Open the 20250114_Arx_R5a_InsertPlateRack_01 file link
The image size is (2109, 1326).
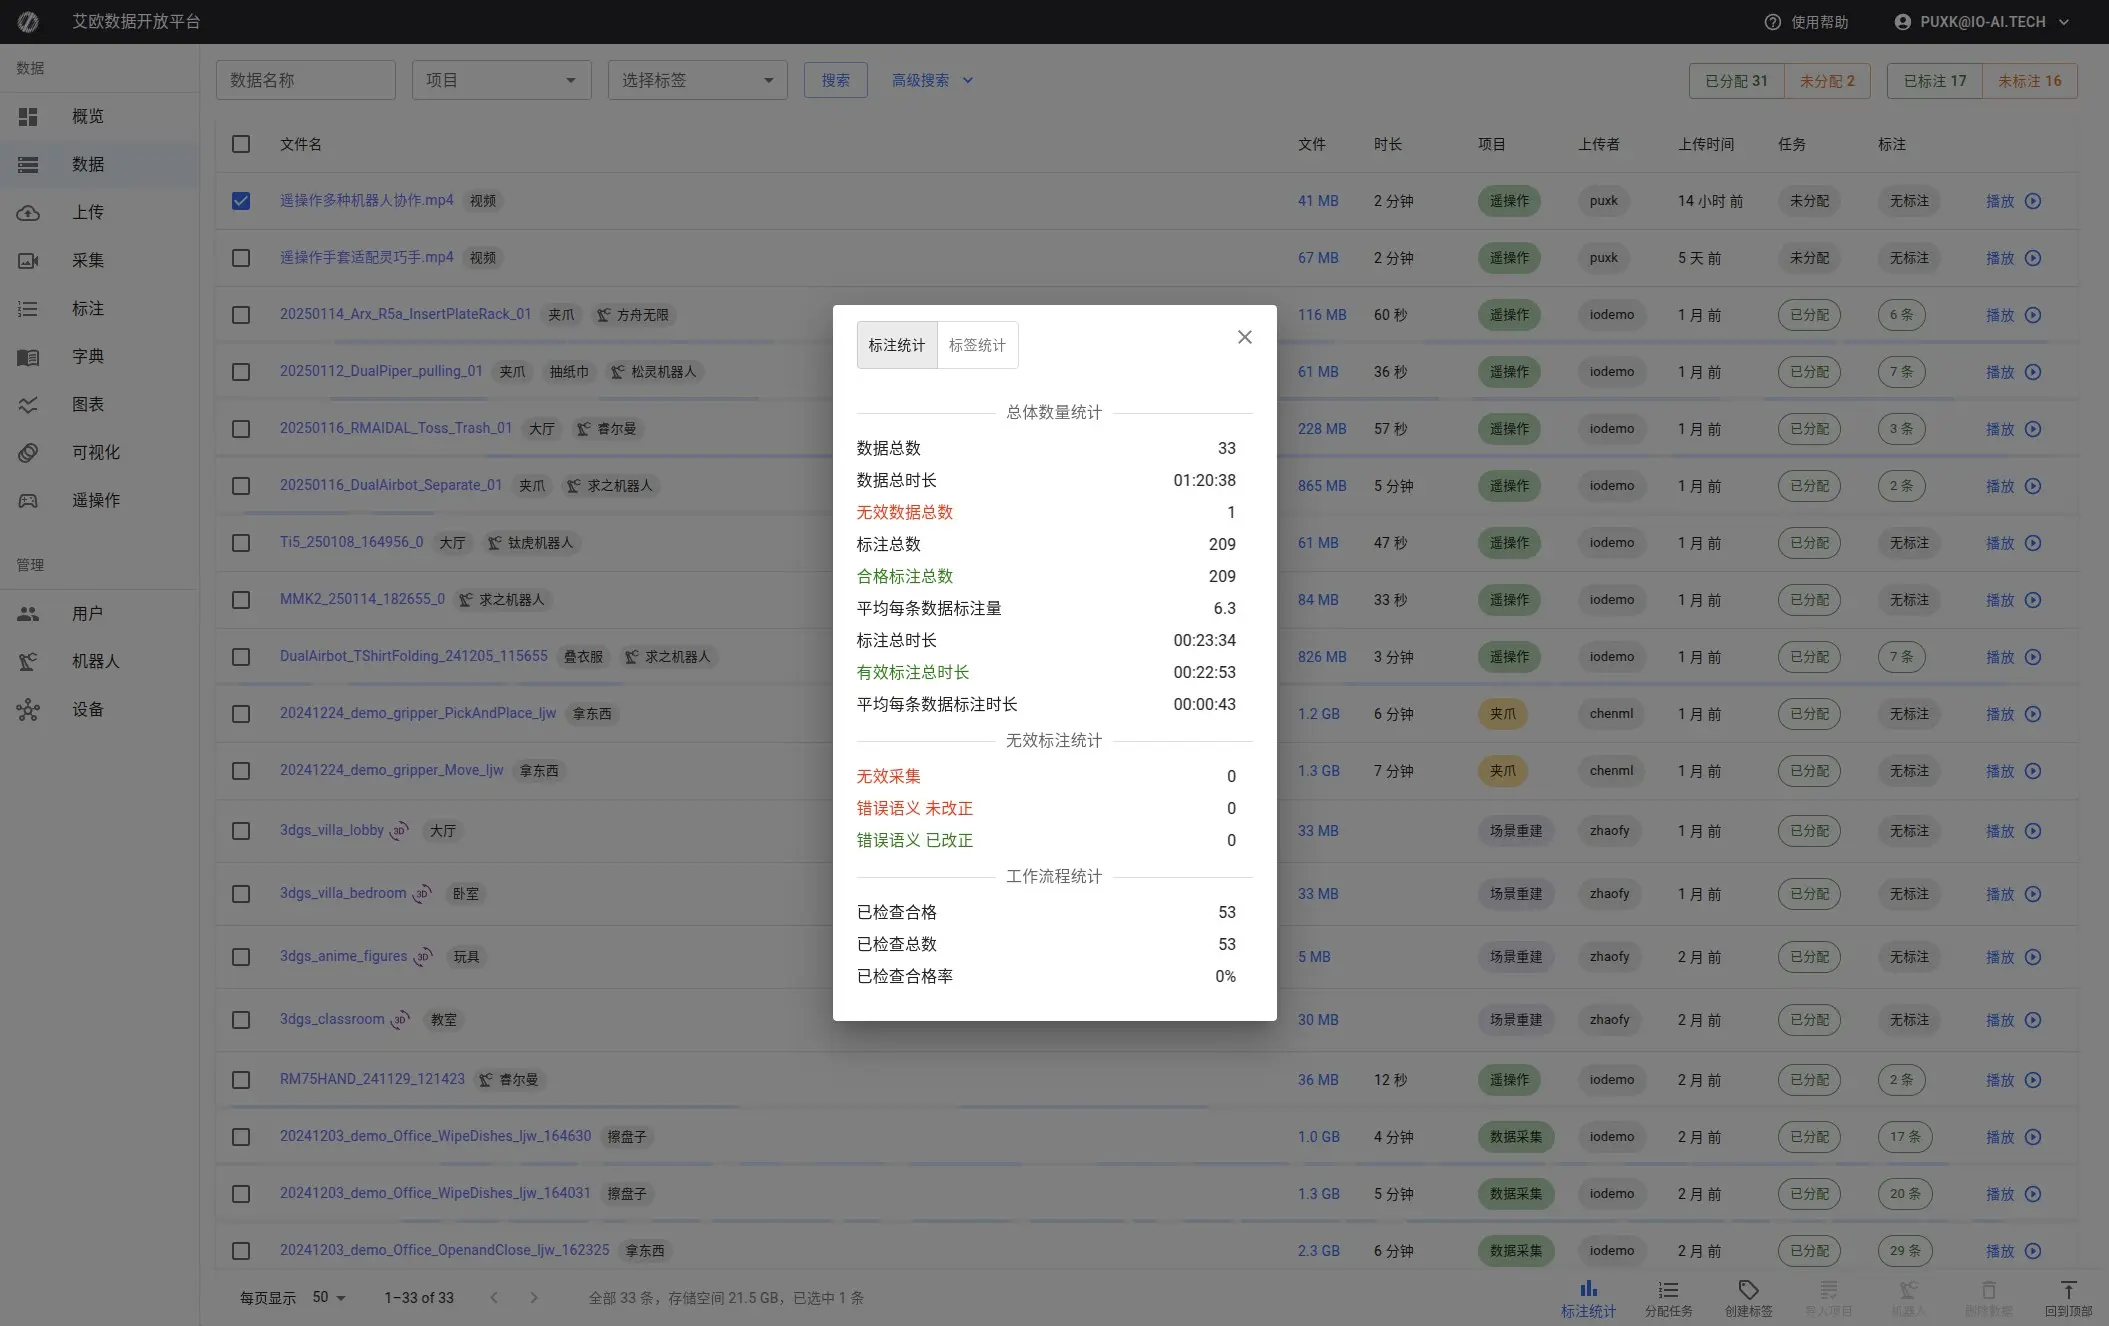click(x=405, y=313)
